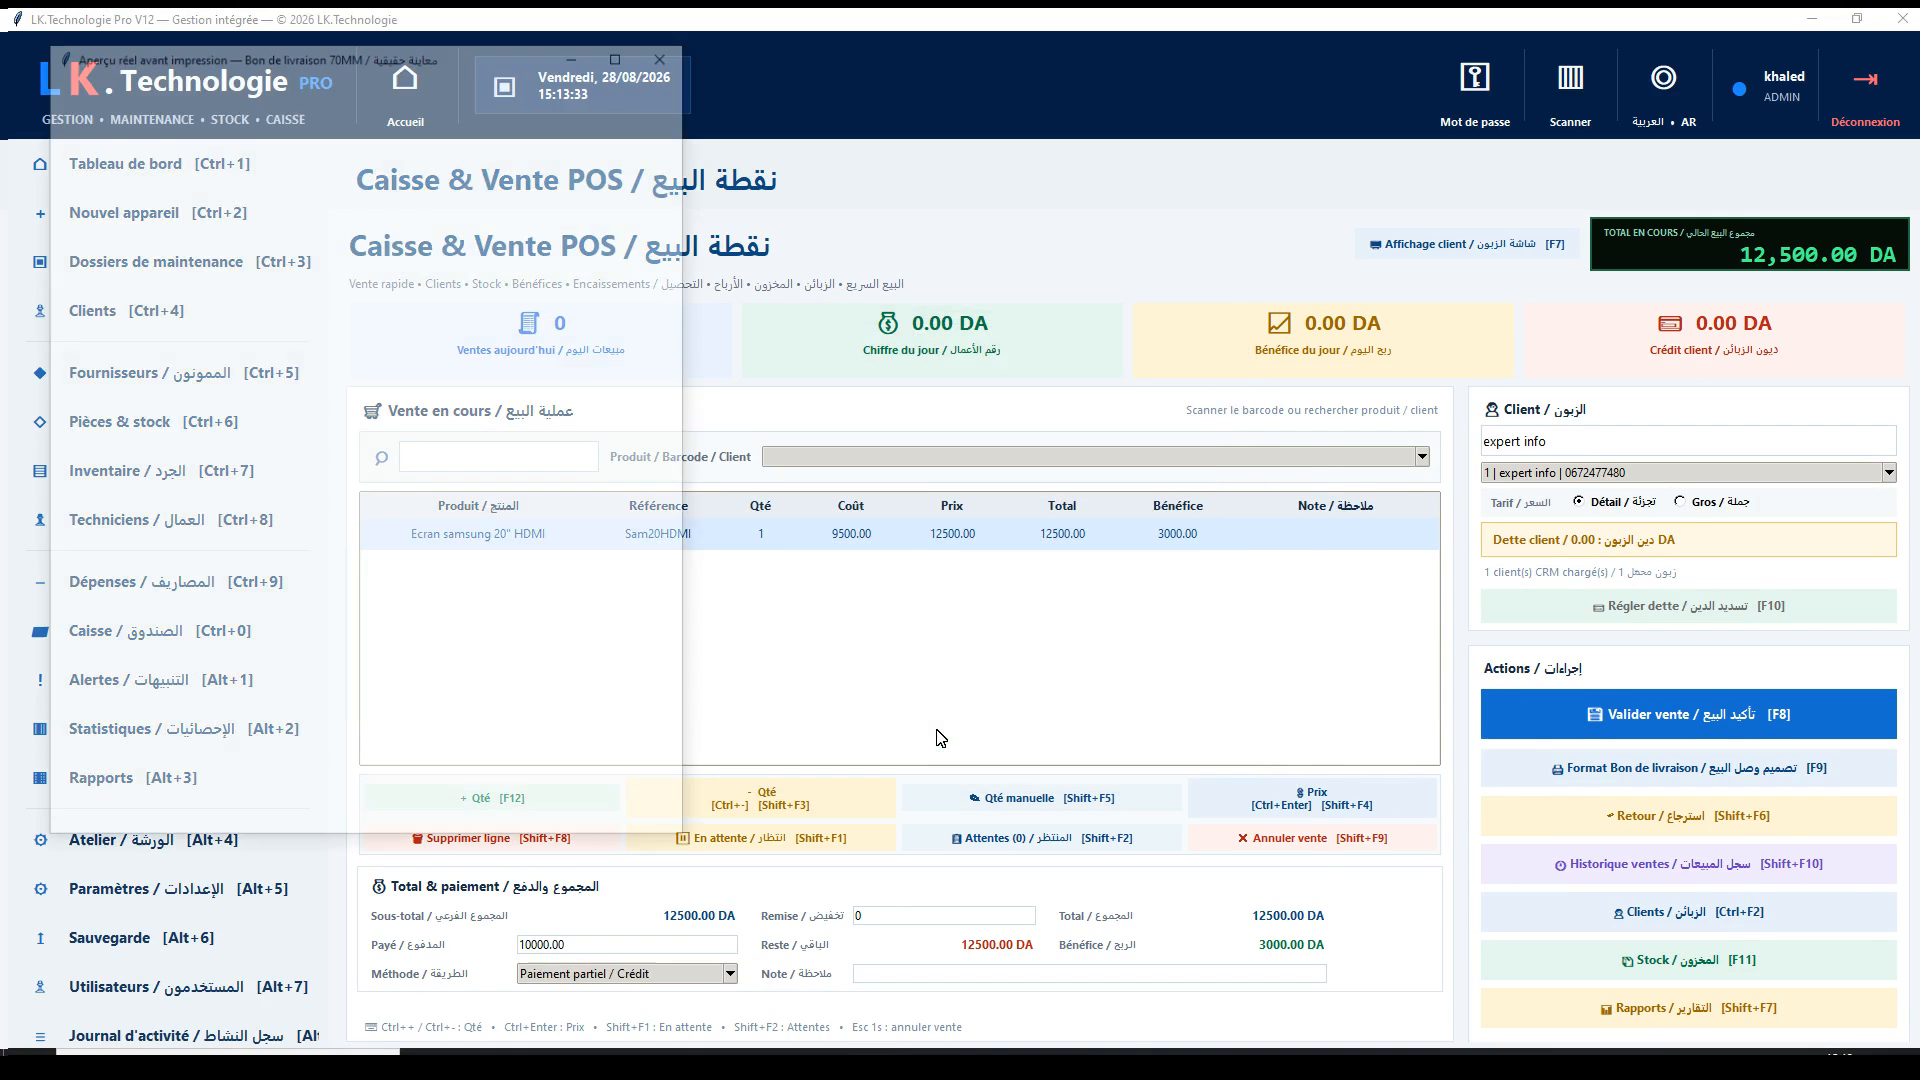Viewport: 1920px width, 1080px height.
Task: Click the Atelier gear icon in sidebar
Action: [x=40, y=840]
